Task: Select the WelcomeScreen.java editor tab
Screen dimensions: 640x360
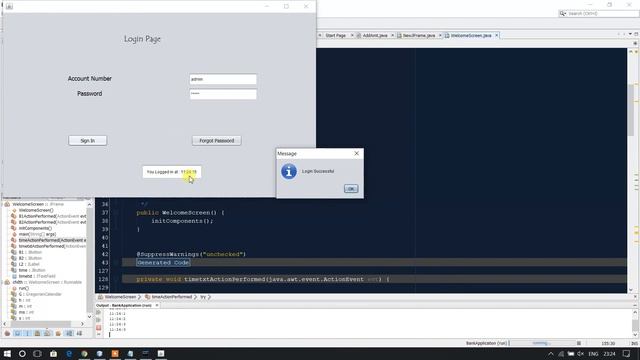Action: click(471, 36)
